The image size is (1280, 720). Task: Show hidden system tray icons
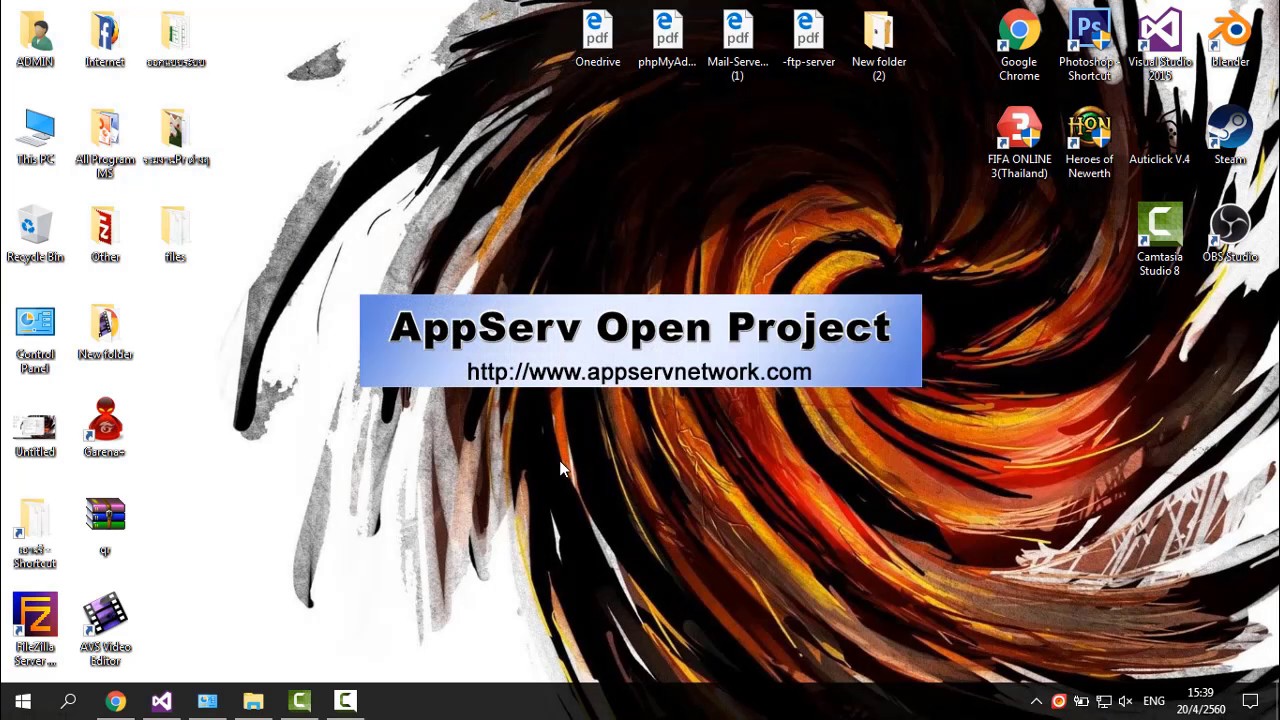click(1036, 701)
